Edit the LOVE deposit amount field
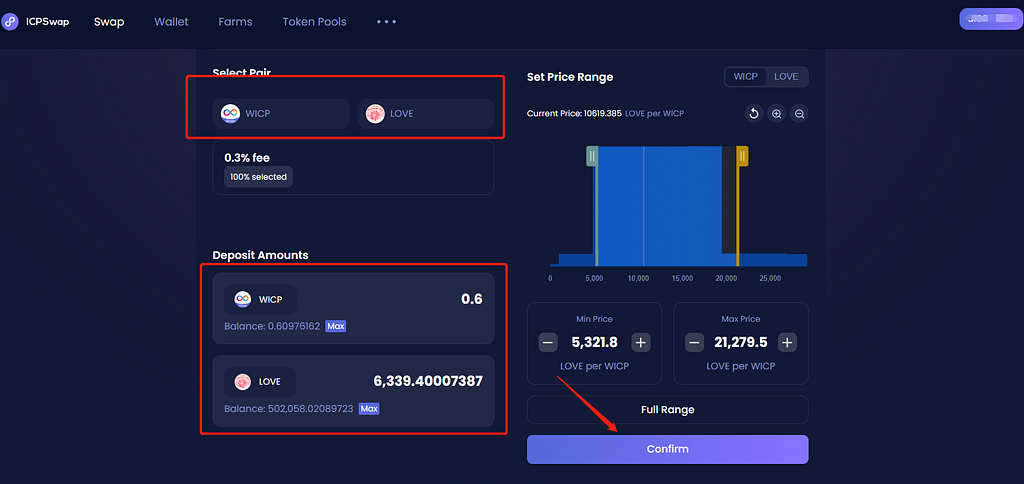 tap(428, 381)
